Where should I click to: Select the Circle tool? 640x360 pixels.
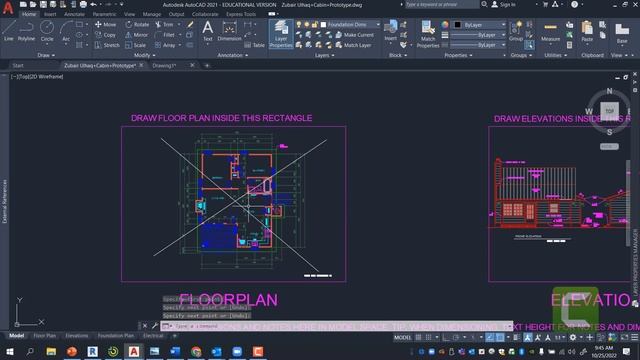47,31
